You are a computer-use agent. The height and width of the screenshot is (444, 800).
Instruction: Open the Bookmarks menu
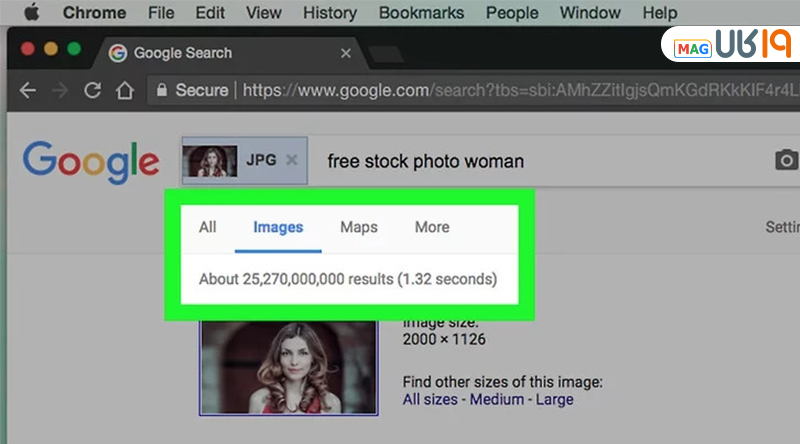pos(421,13)
